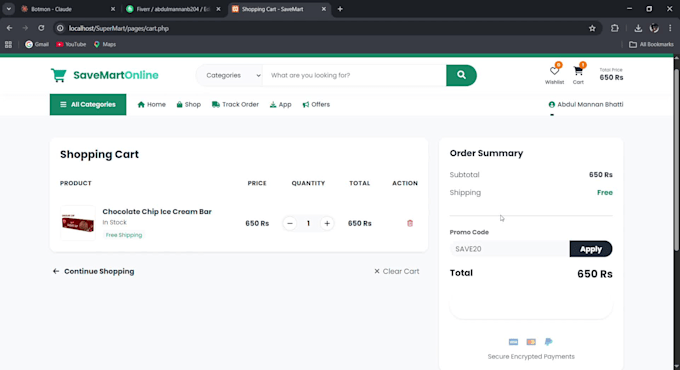The height and width of the screenshot is (370, 680).
Task: Click the Total Price 650 Rs in header
Action: (x=611, y=75)
